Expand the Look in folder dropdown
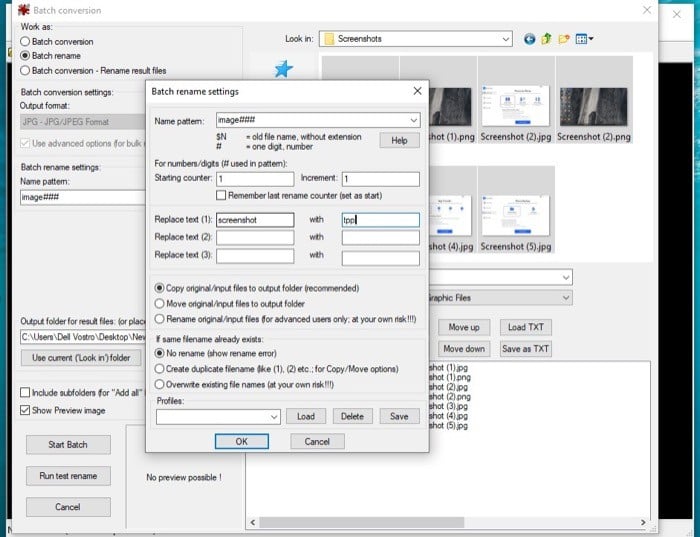 tap(506, 39)
